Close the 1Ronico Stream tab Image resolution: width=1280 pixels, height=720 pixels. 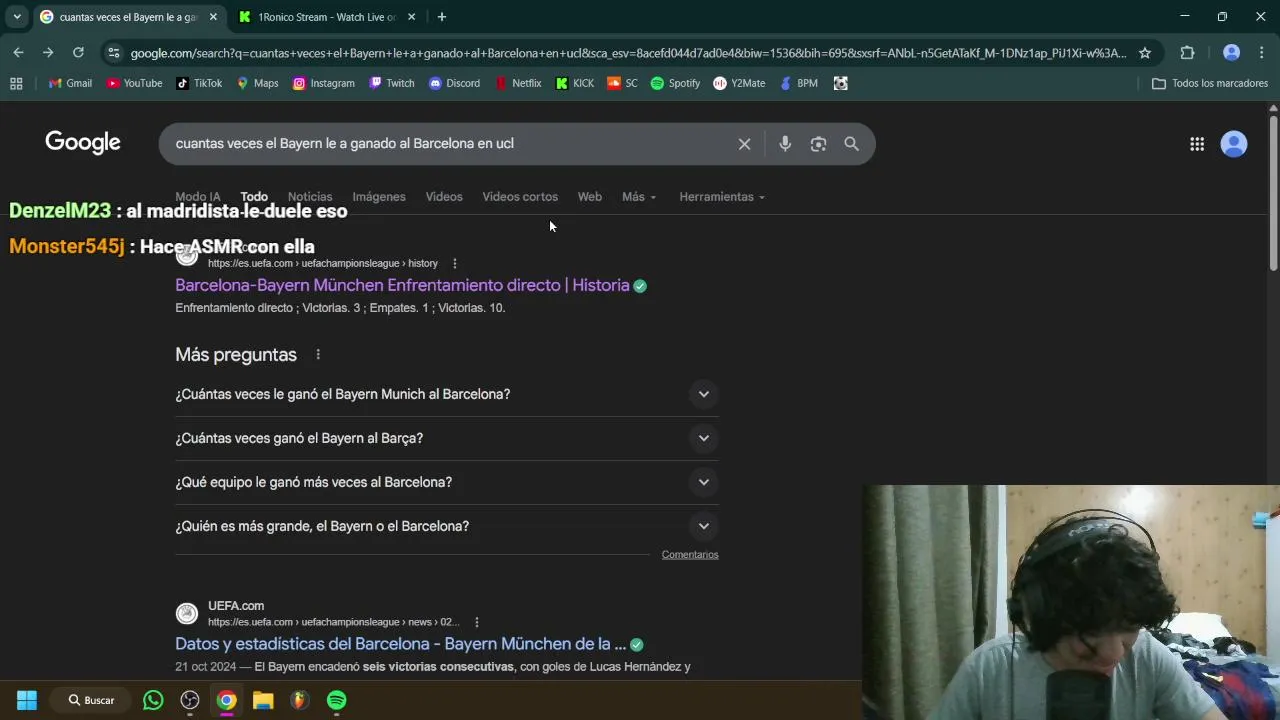411,17
